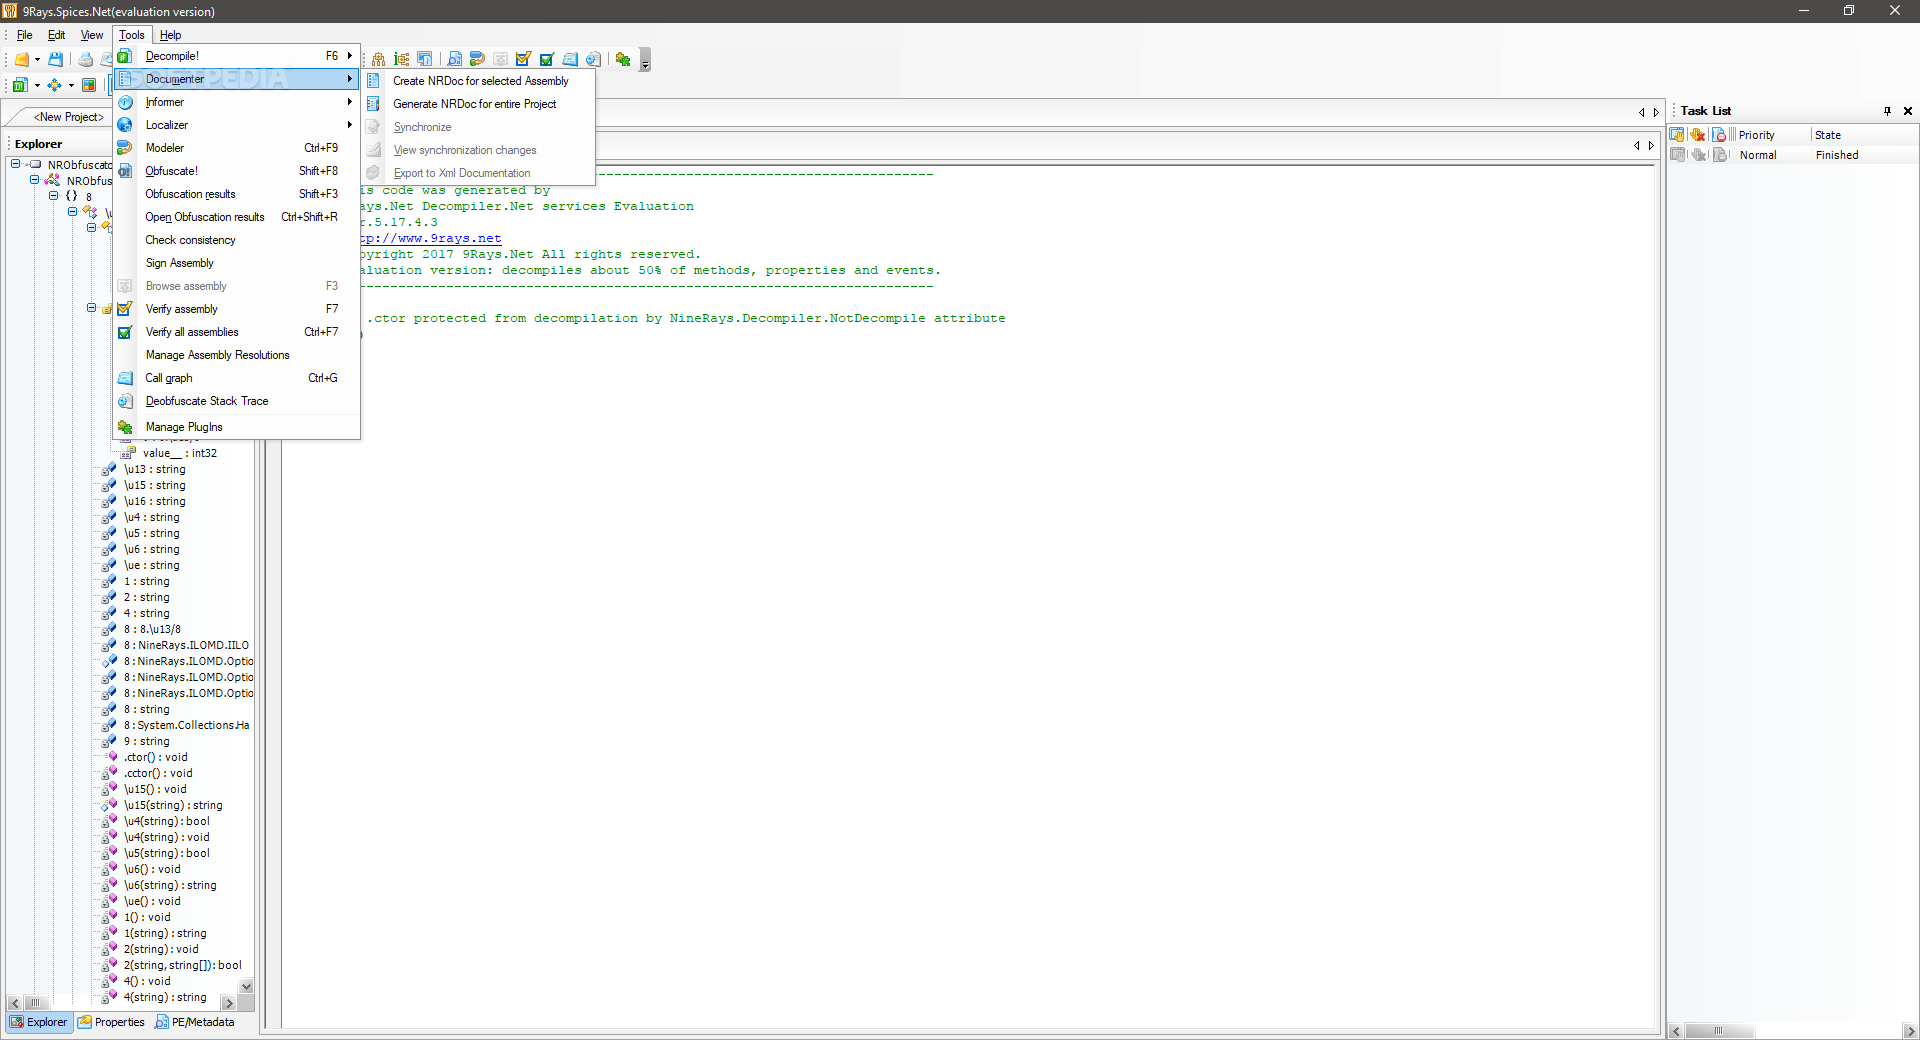This screenshot has height=1040, width=1920.
Task: Select tree item .ctor() : void
Action: click(156, 757)
